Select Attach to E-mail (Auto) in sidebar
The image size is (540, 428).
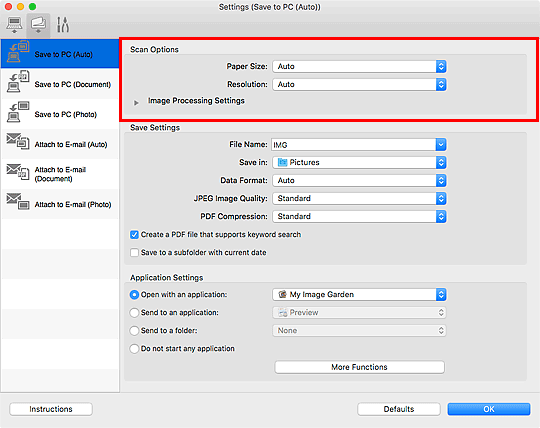pos(60,144)
